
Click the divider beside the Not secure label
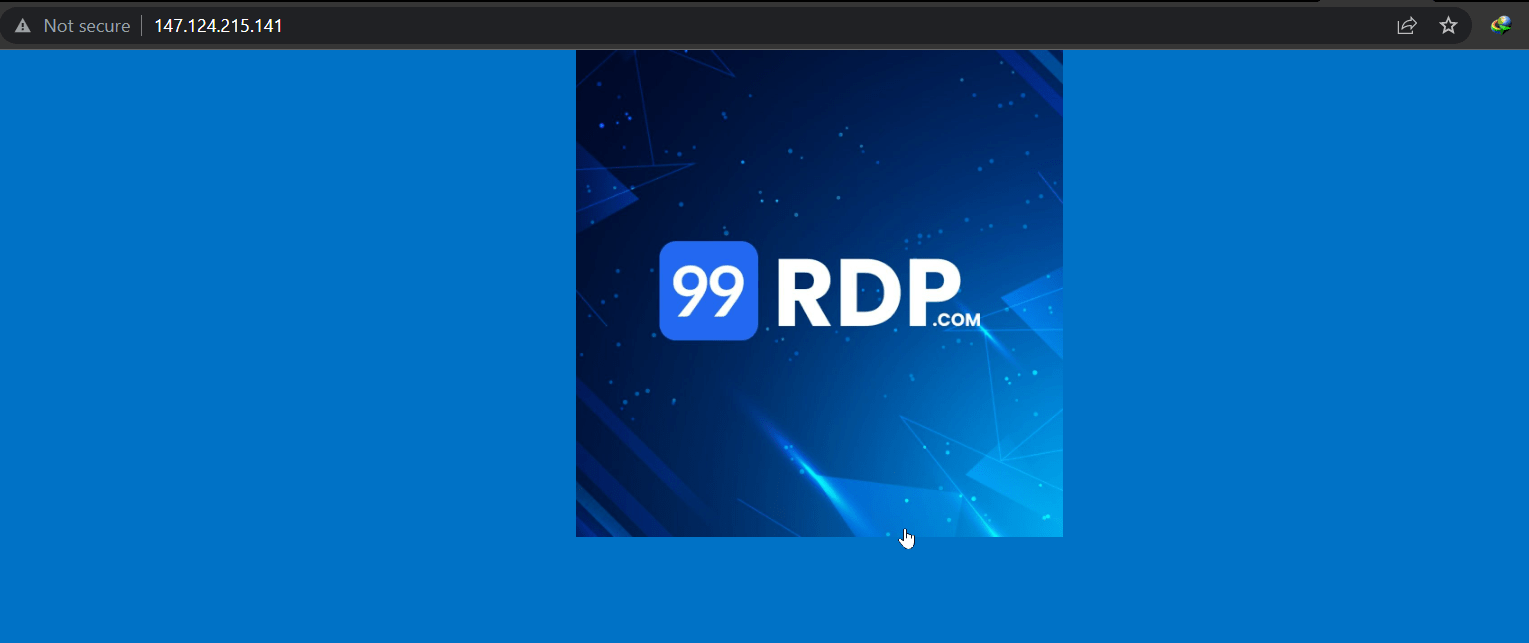tap(142, 26)
